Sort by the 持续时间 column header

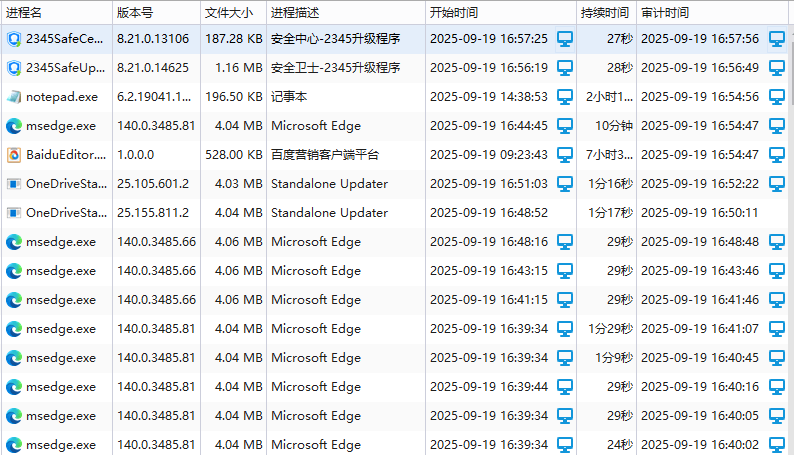click(x=606, y=13)
